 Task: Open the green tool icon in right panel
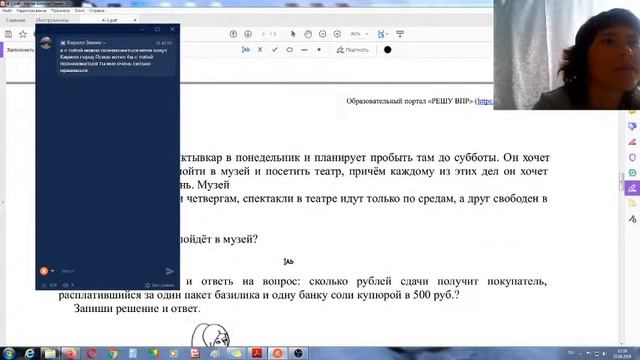click(x=632, y=173)
